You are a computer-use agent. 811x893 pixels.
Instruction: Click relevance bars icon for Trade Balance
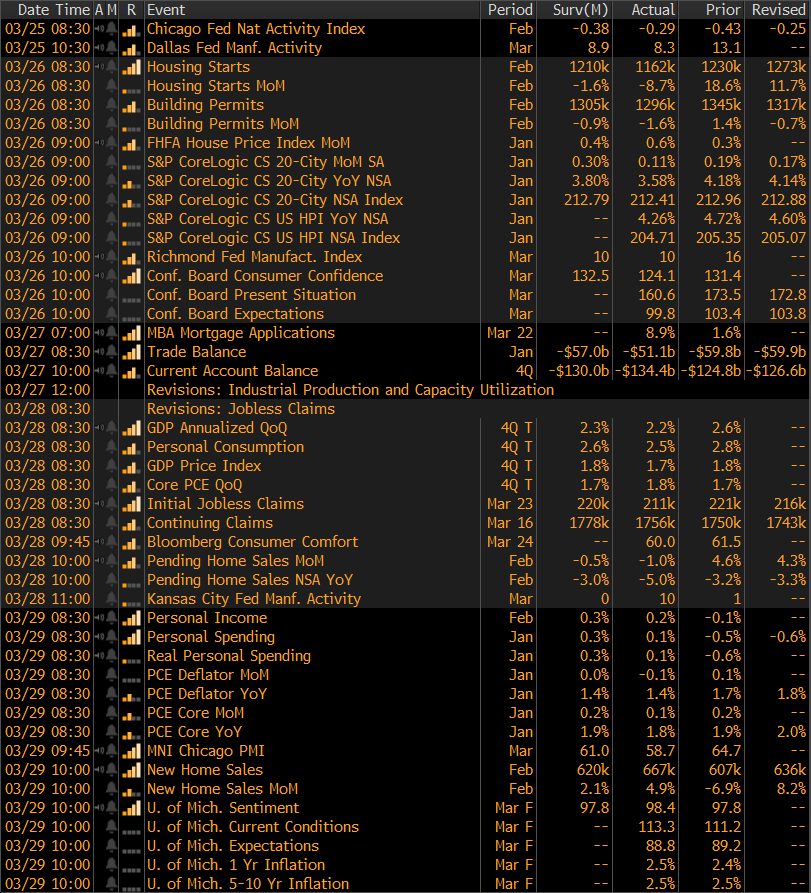pos(130,352)
